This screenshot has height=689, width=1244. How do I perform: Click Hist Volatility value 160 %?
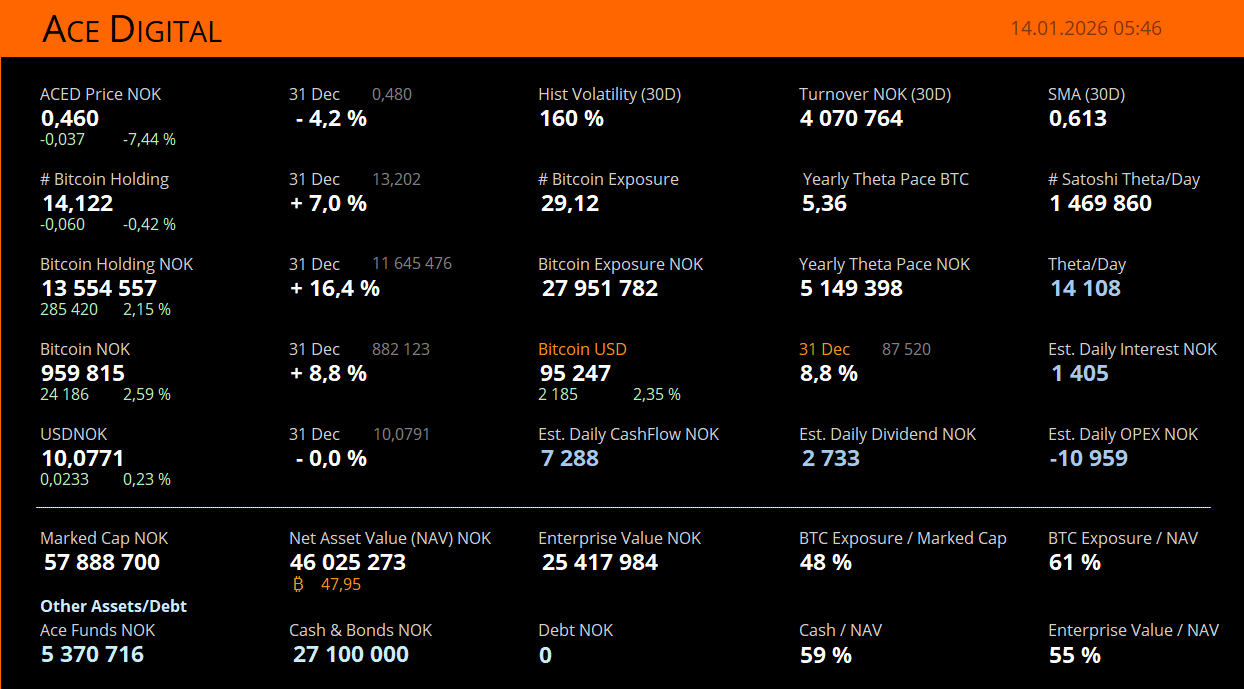tap(572, 118)
